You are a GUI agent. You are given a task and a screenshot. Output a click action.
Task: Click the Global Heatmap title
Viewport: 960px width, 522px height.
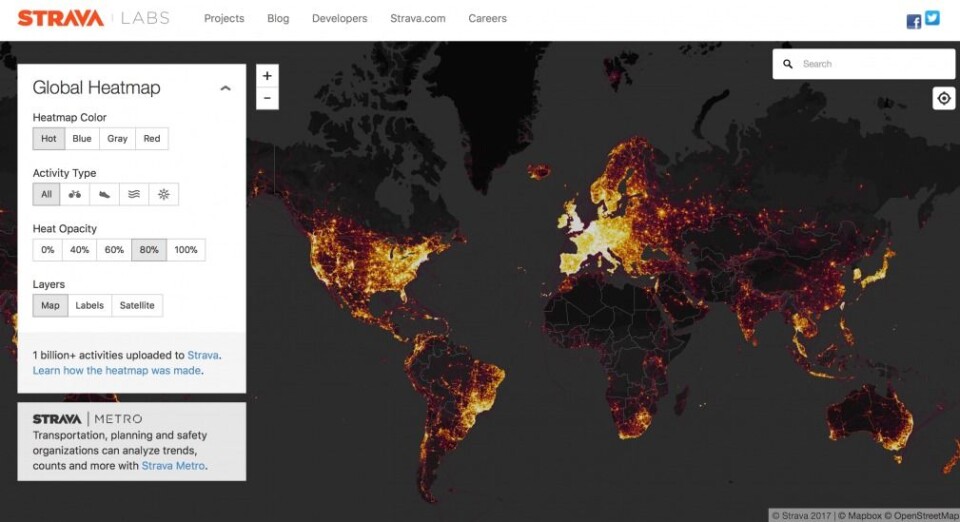96,88
